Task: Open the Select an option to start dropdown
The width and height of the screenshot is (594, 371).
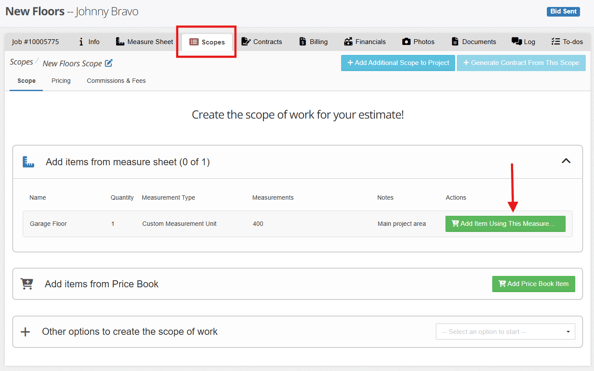Action: pyautogui.click(x=505, y=332)
